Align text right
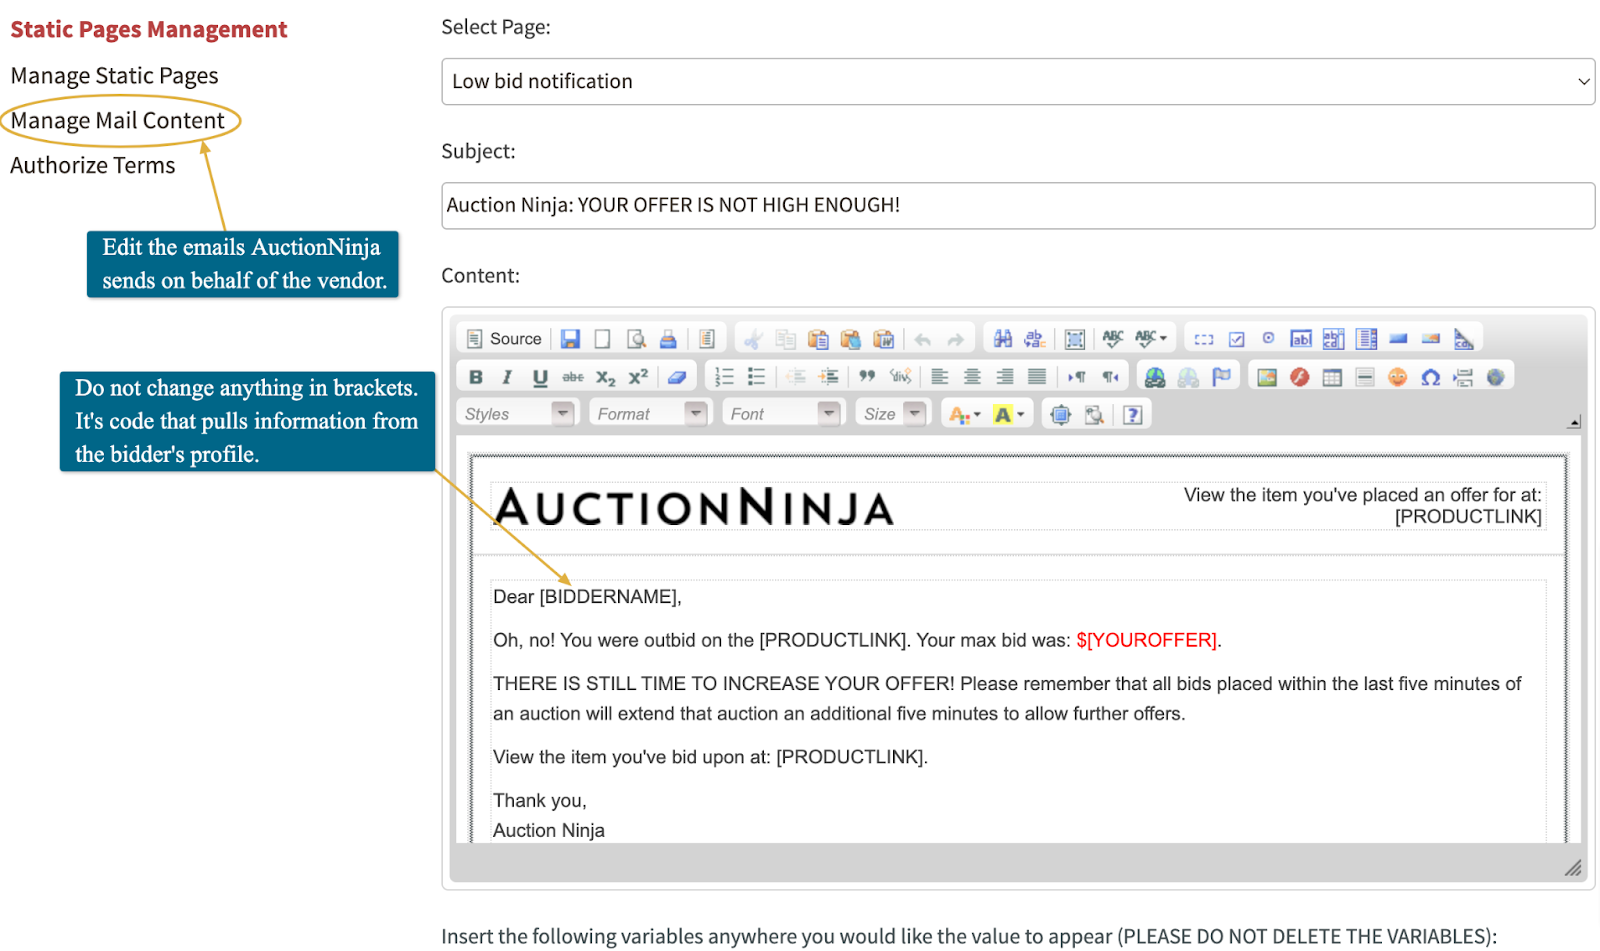The height and width of the screenshot is (951, 1600). point(1005,377)
